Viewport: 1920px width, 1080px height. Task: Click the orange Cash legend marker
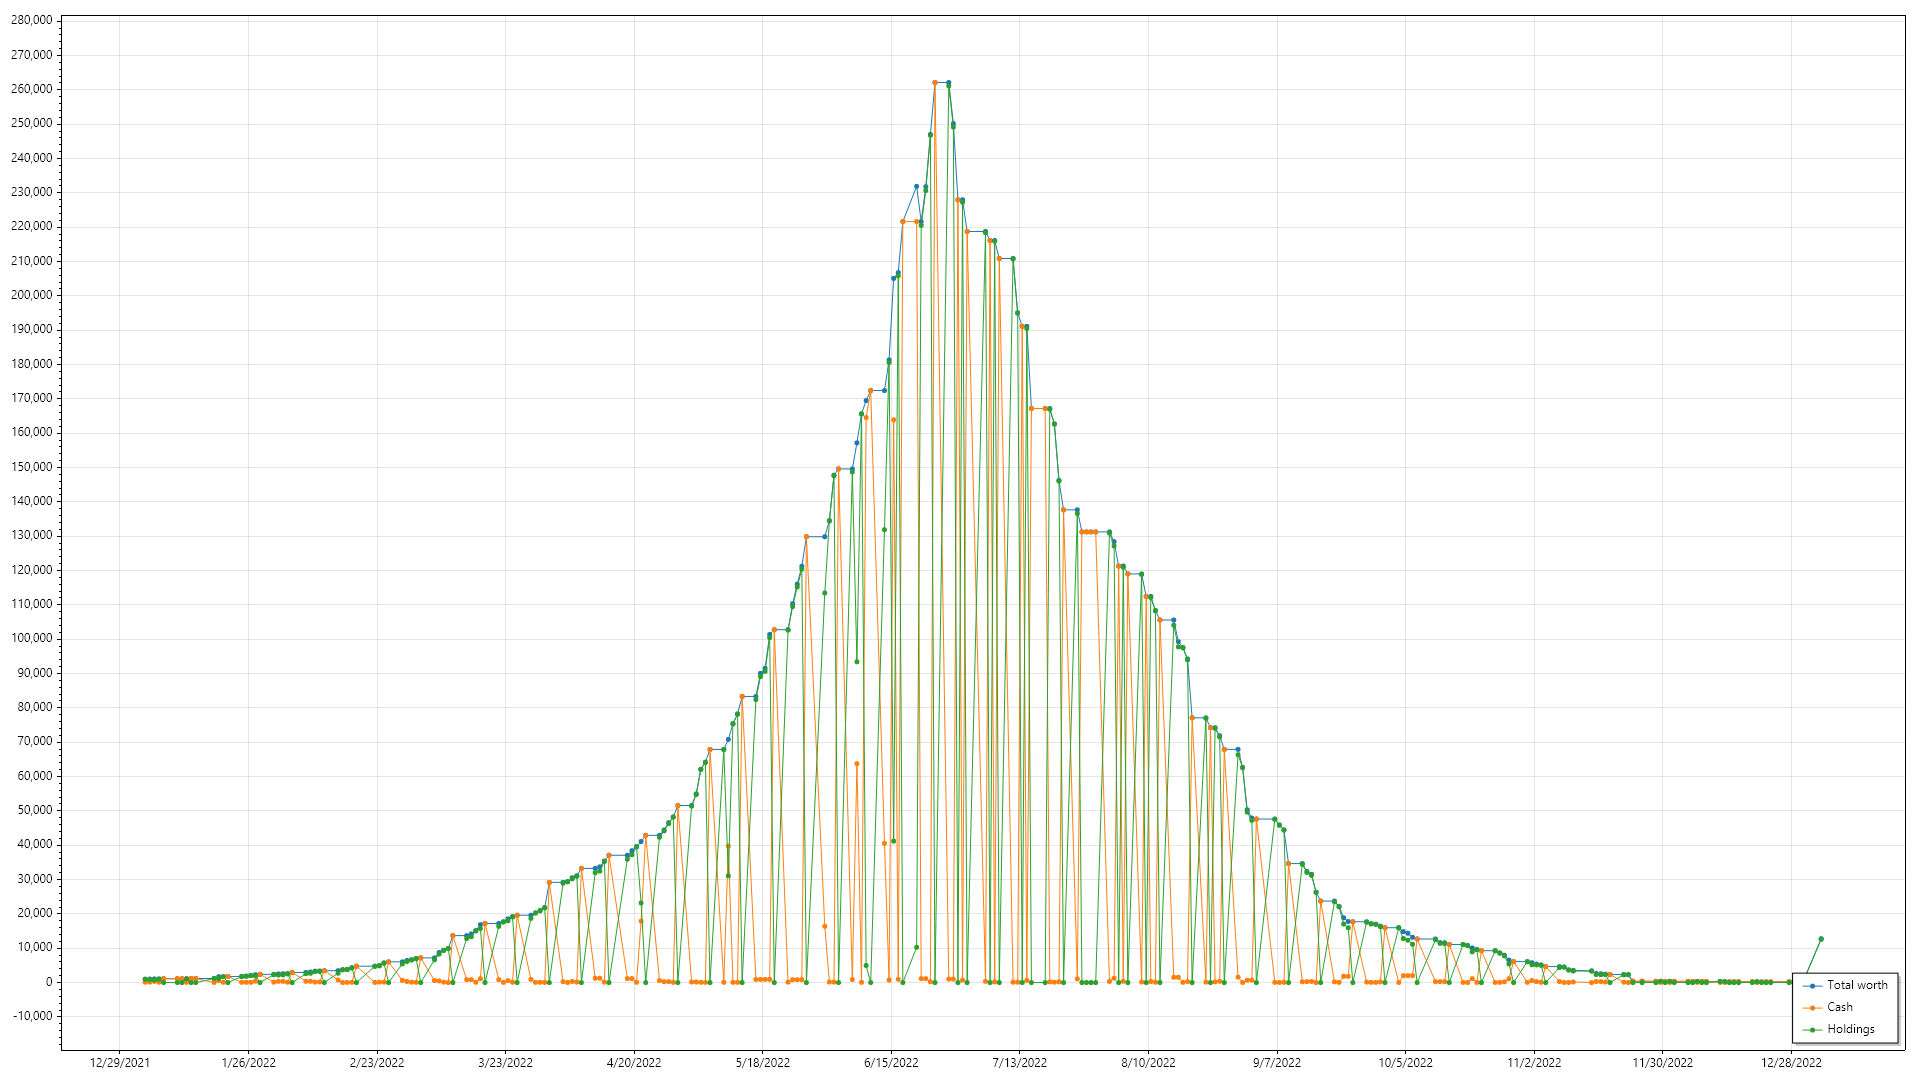(1812, 1008)
